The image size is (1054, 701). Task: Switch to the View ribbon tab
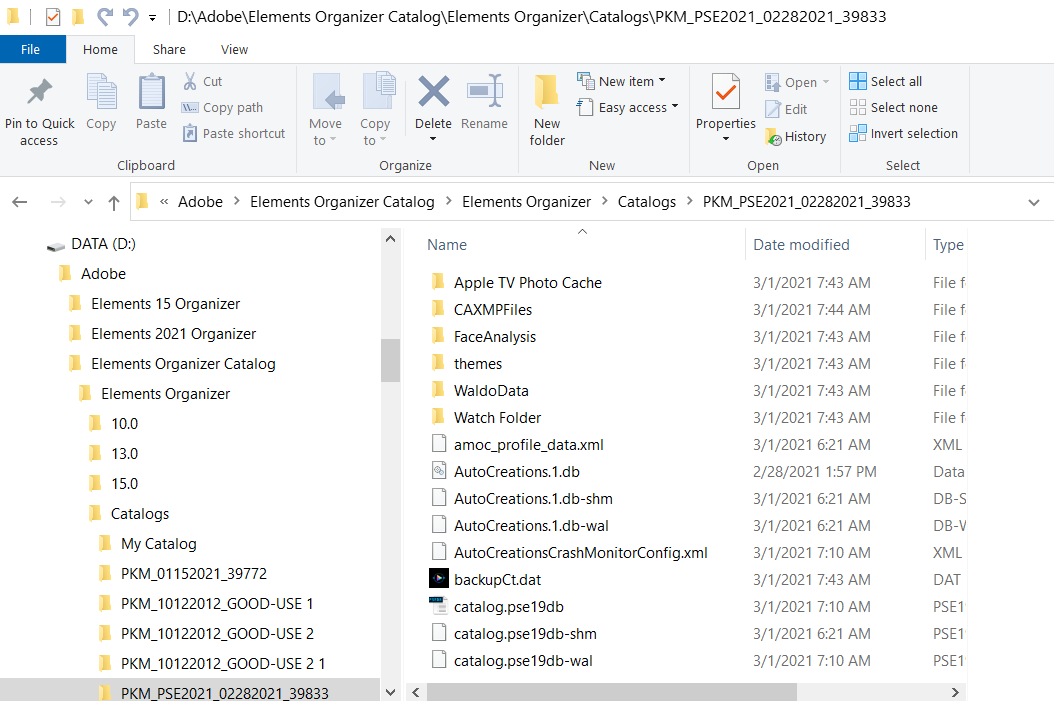coord(234,49)
